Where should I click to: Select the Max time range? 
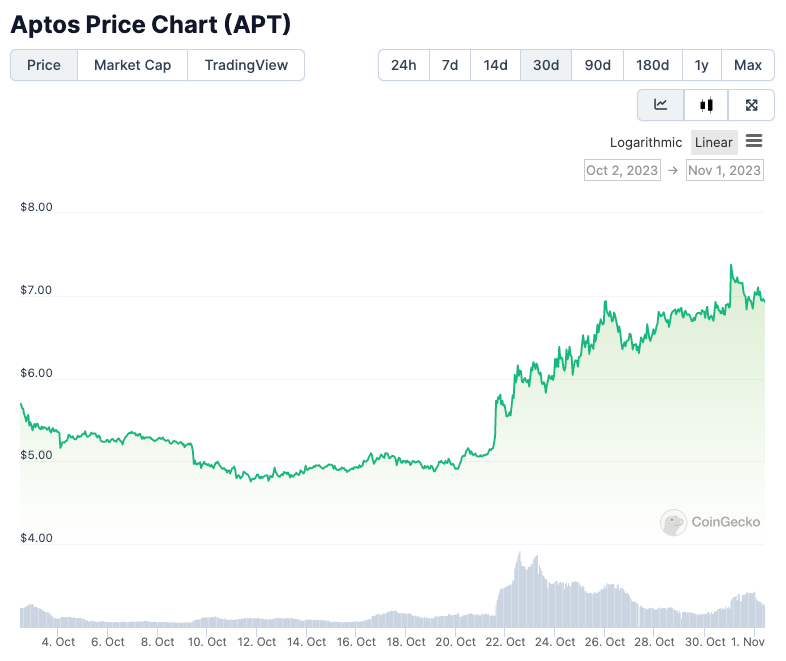748,65
